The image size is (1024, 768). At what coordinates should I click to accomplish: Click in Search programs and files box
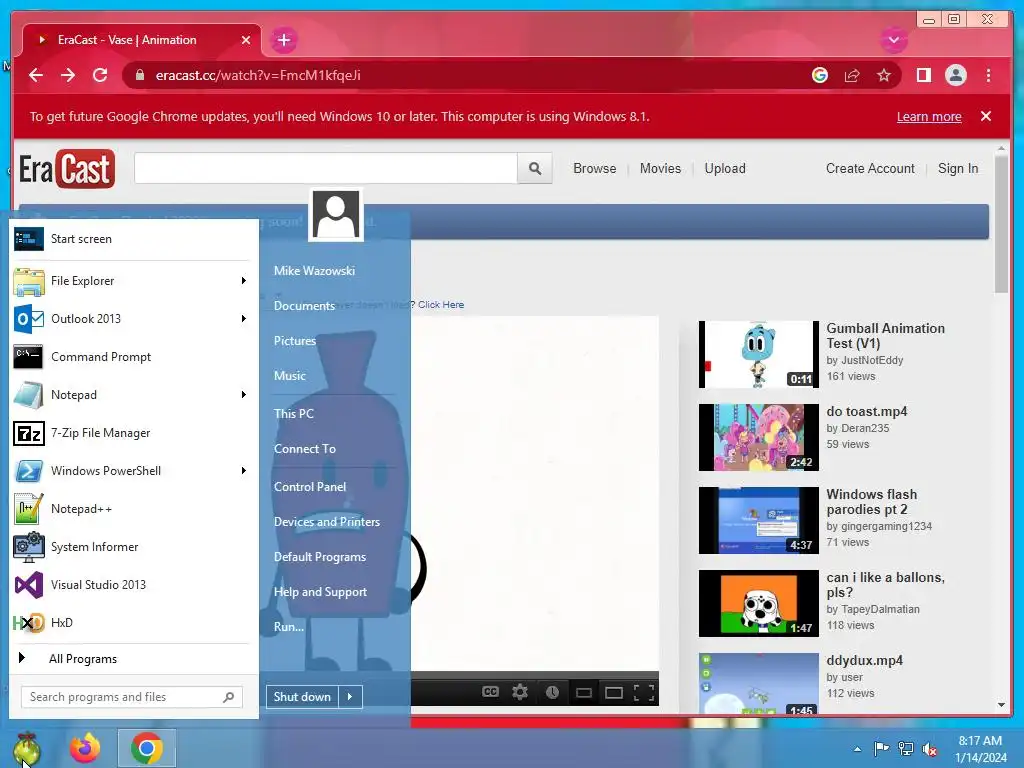[132, 697]
